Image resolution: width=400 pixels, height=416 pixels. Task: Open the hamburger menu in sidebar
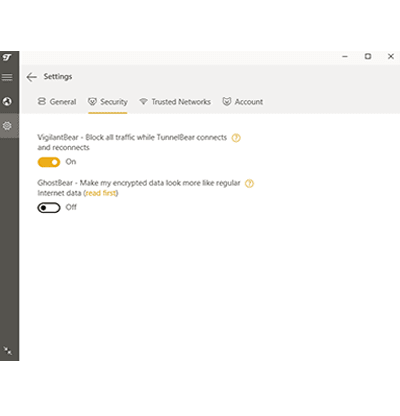point(7,77)
